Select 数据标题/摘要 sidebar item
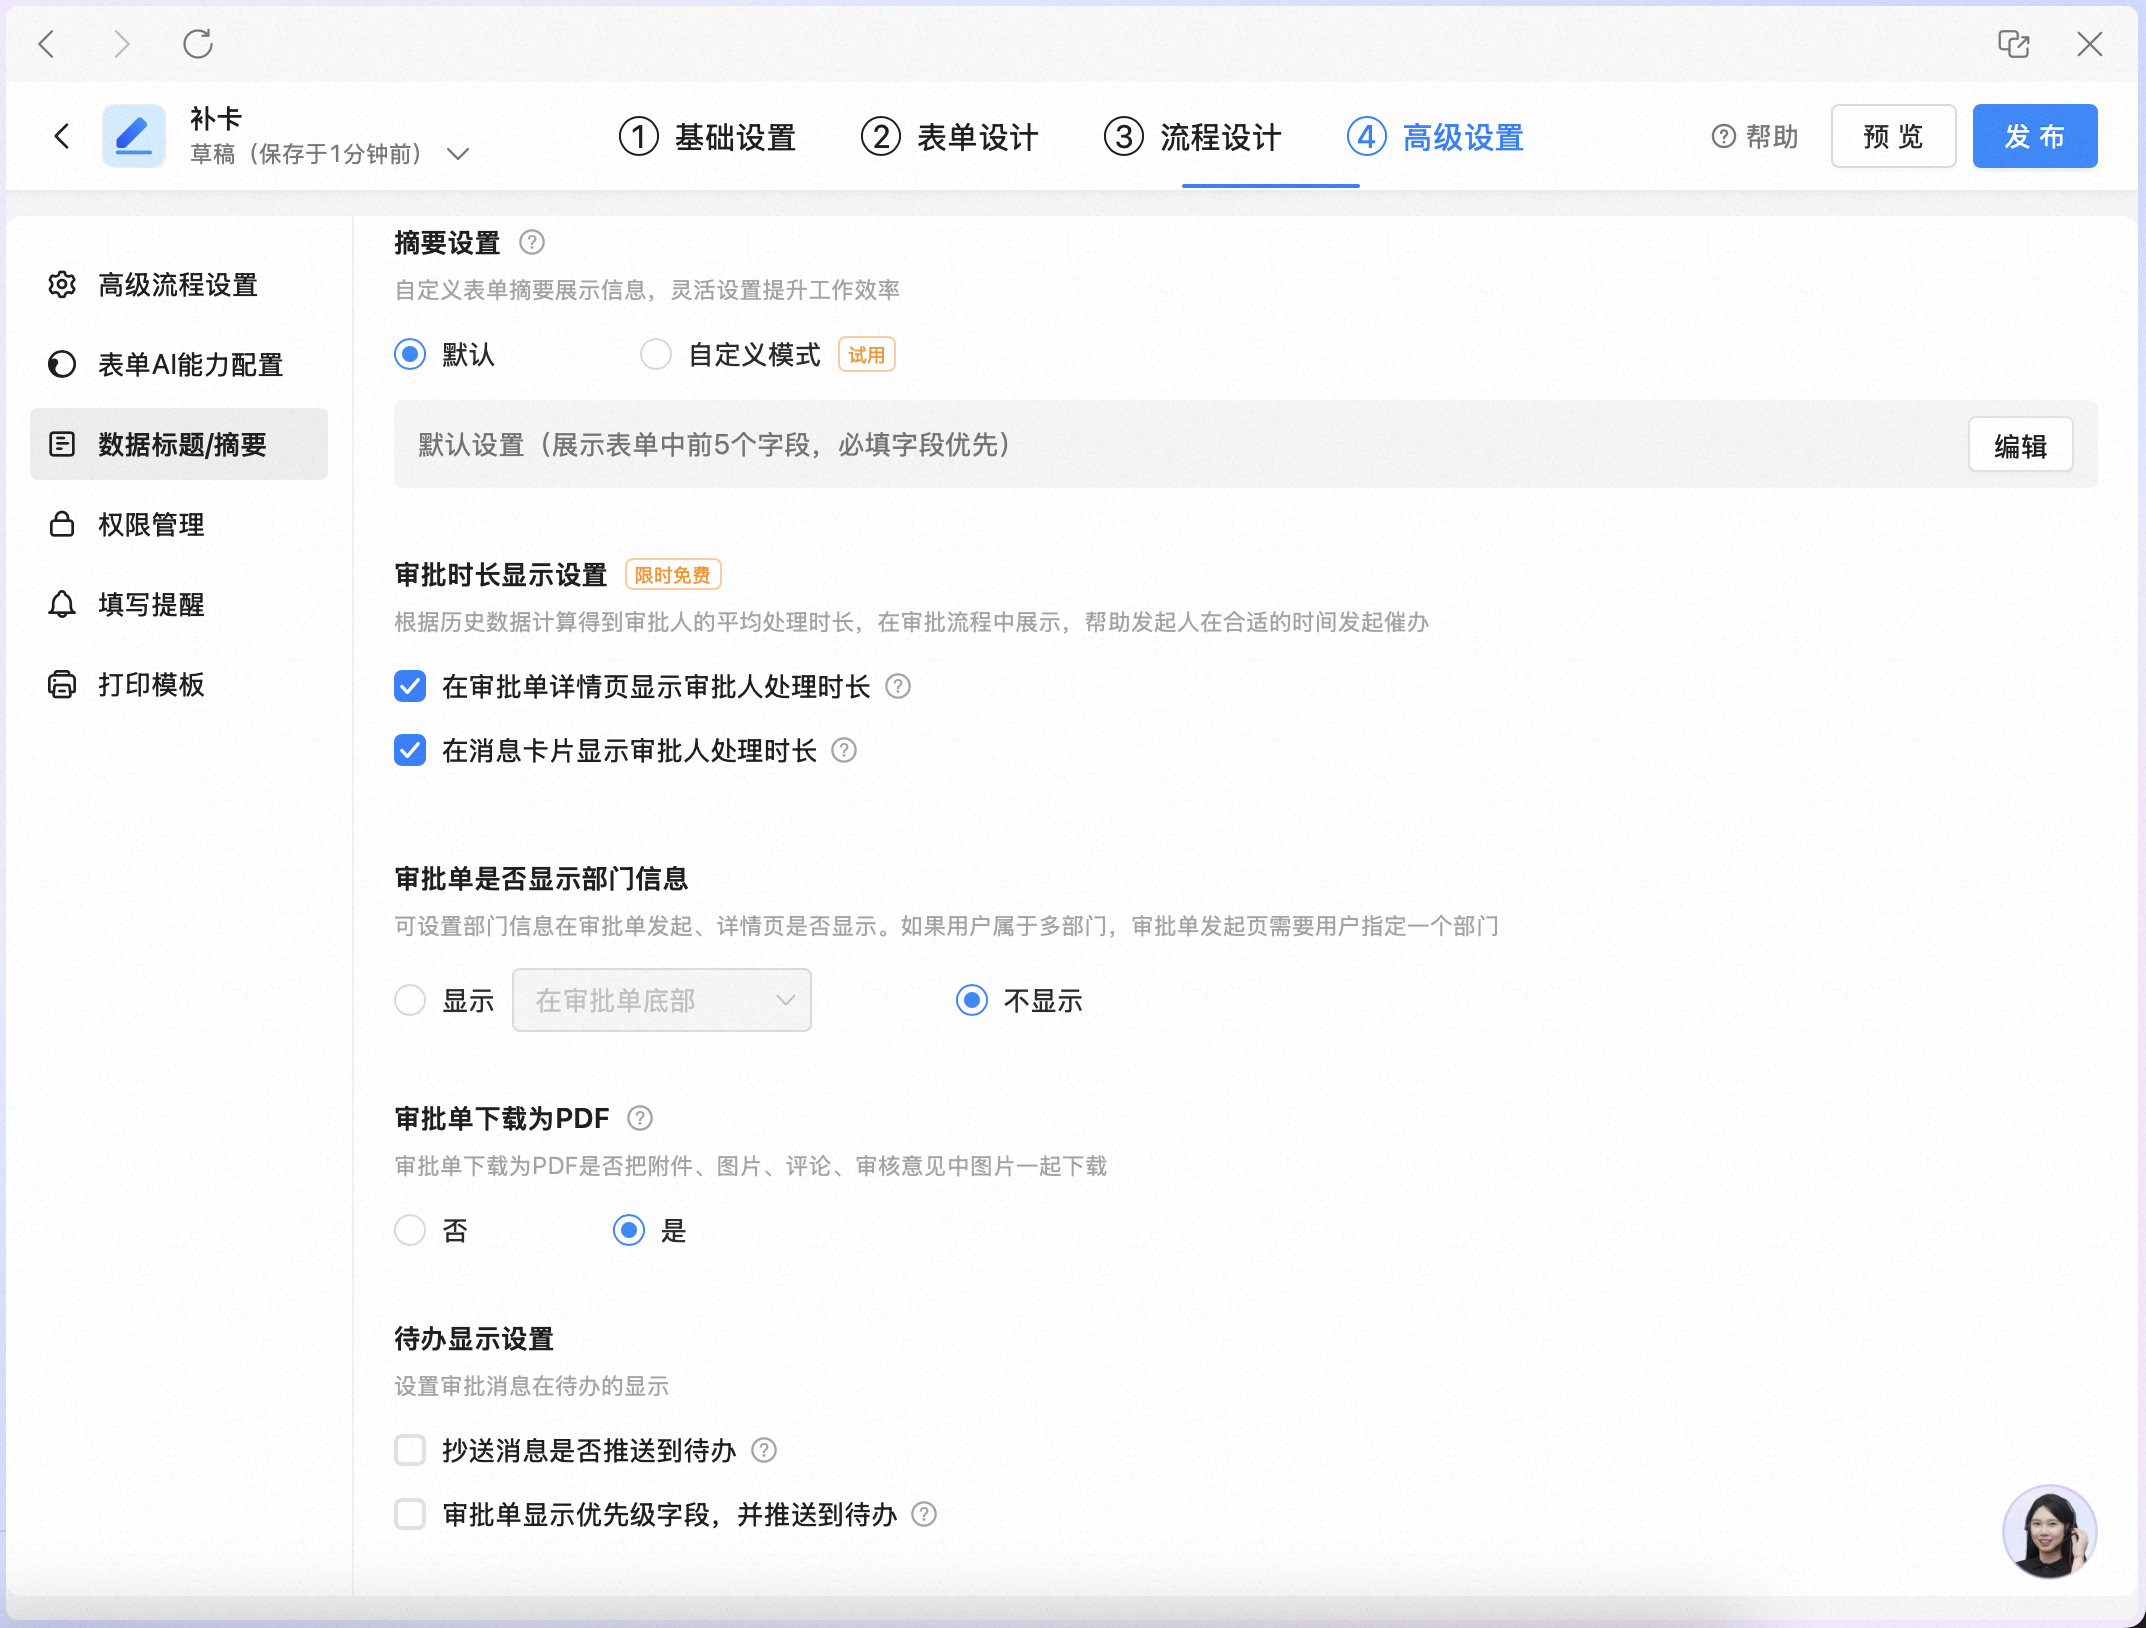The image size is (2146, 1628). pyautogui.click(x=179, y=444)
